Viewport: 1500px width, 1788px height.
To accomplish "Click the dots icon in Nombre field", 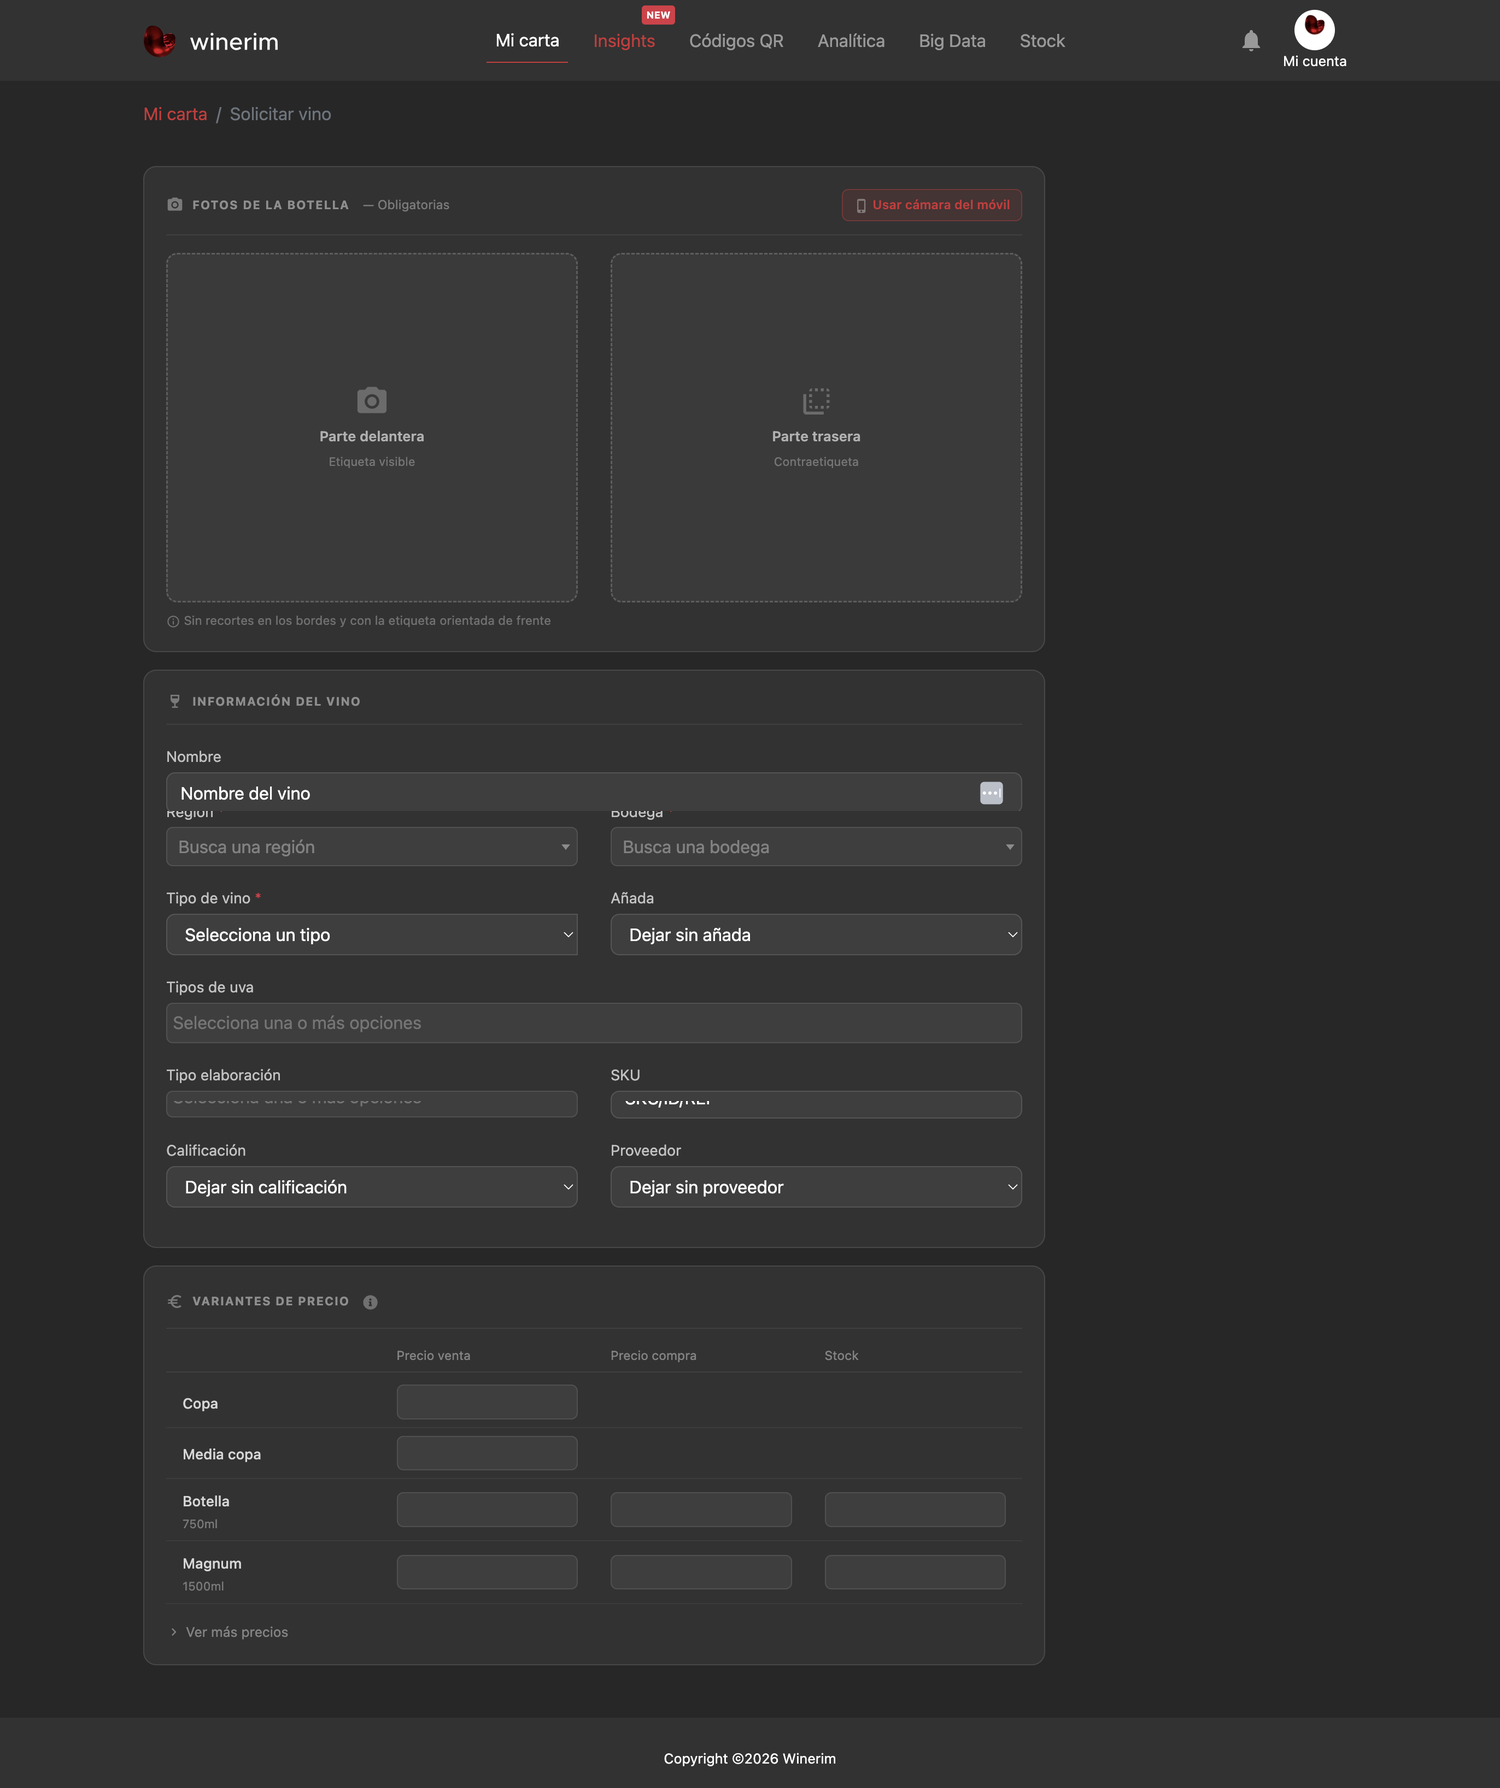I will tap(991, 793).
